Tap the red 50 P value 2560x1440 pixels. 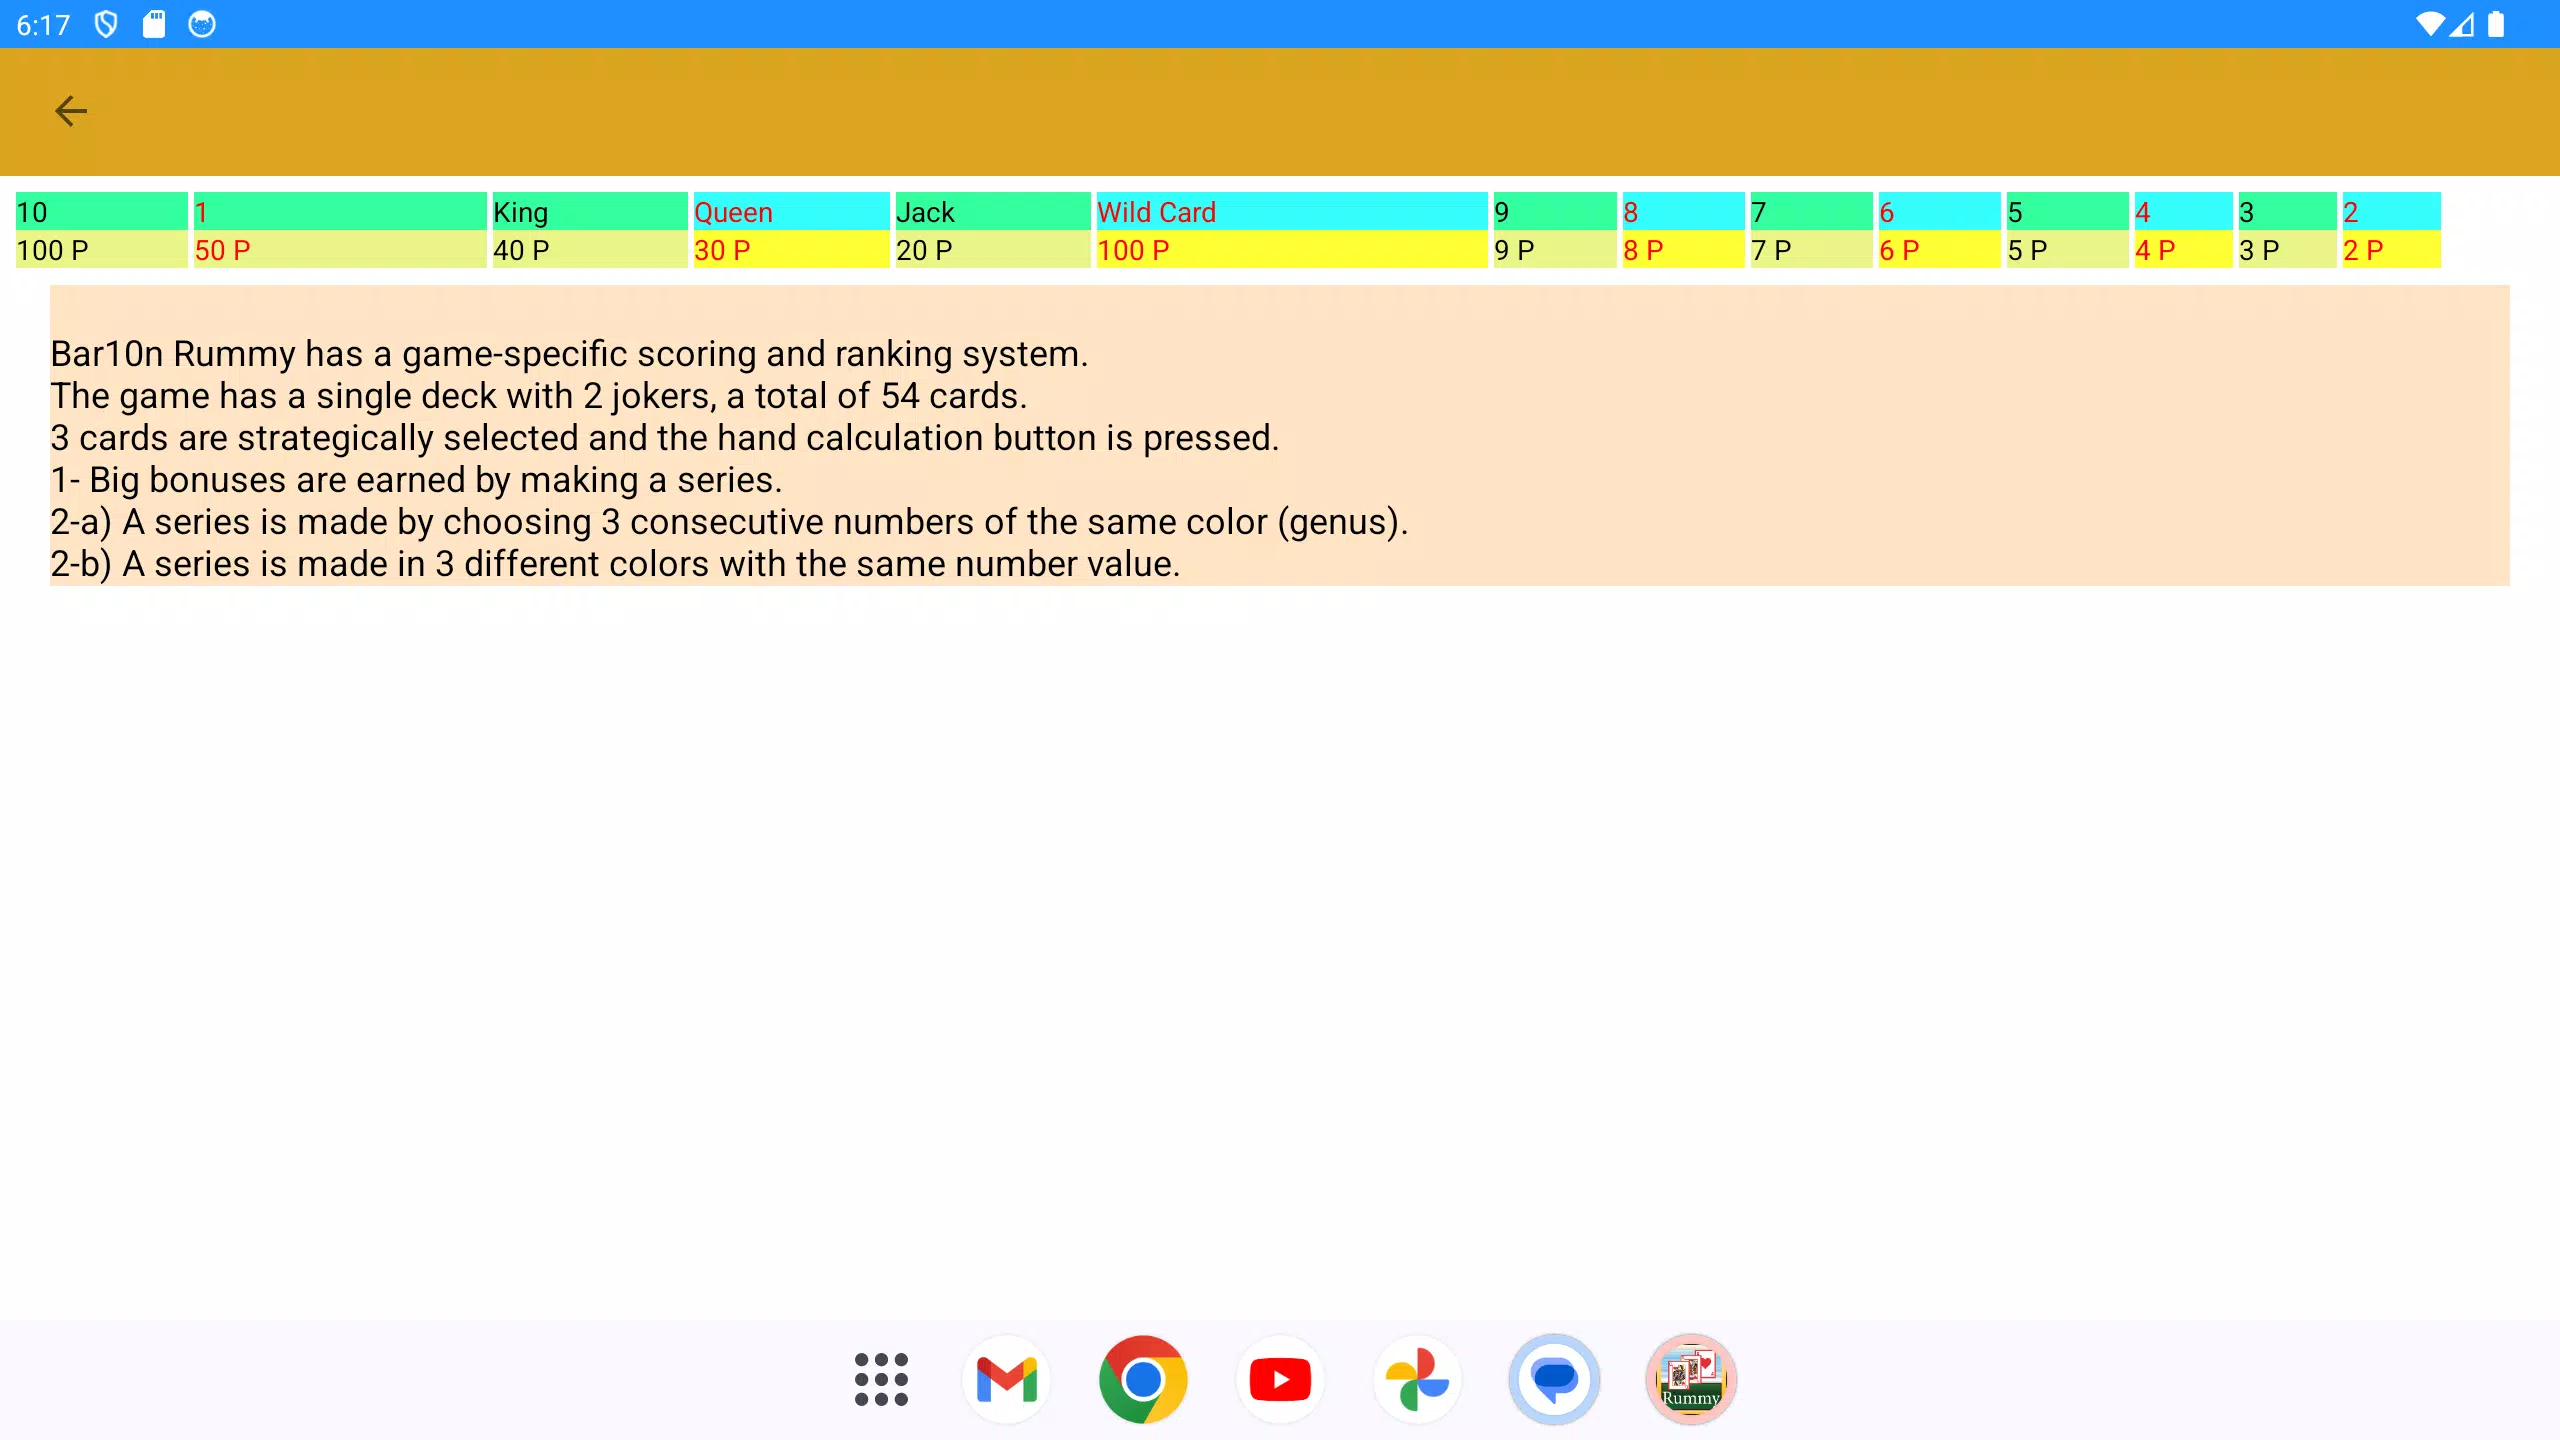click(223, 250)
